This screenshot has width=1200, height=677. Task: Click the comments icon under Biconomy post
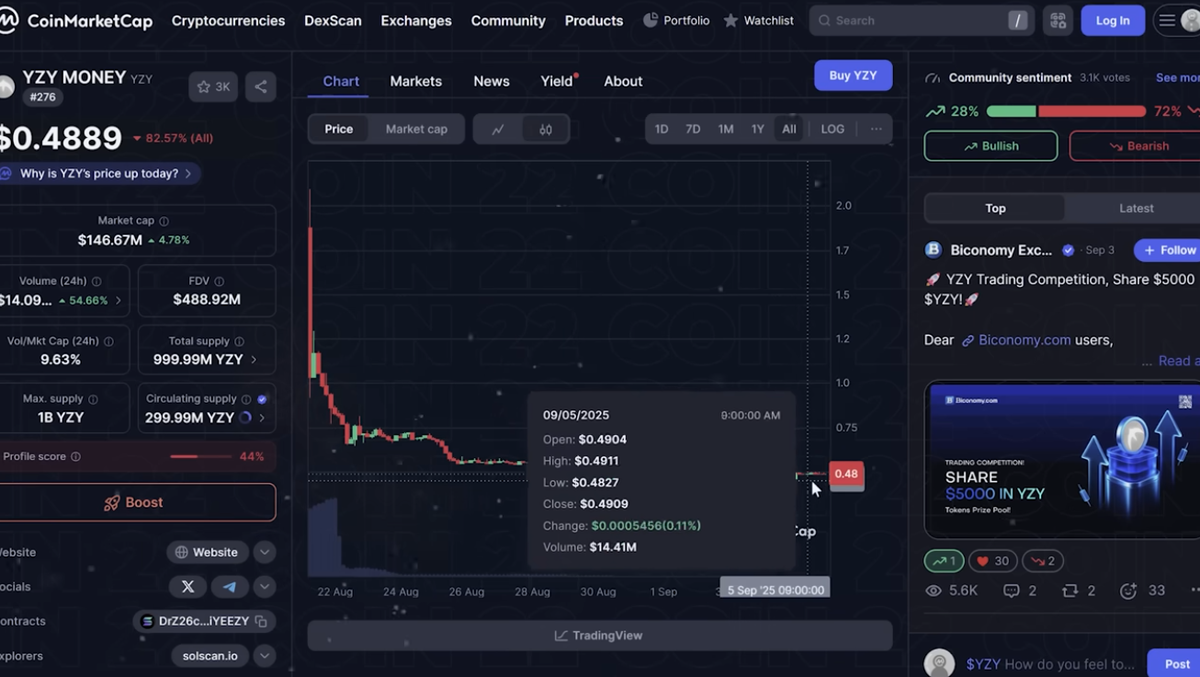click(x=1011, y=591)
